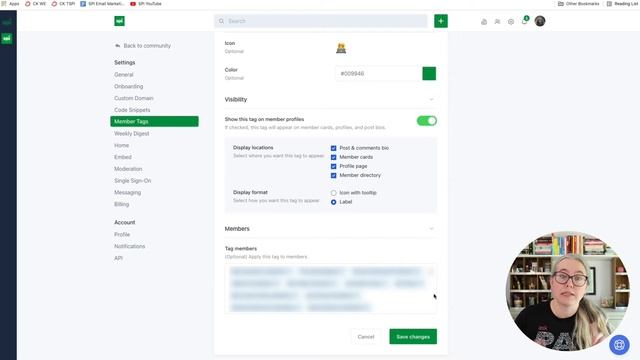This screenshot has height=360, width=640.
Task: Open the Apps bookmark shortcut
Action: coord(11,4)
